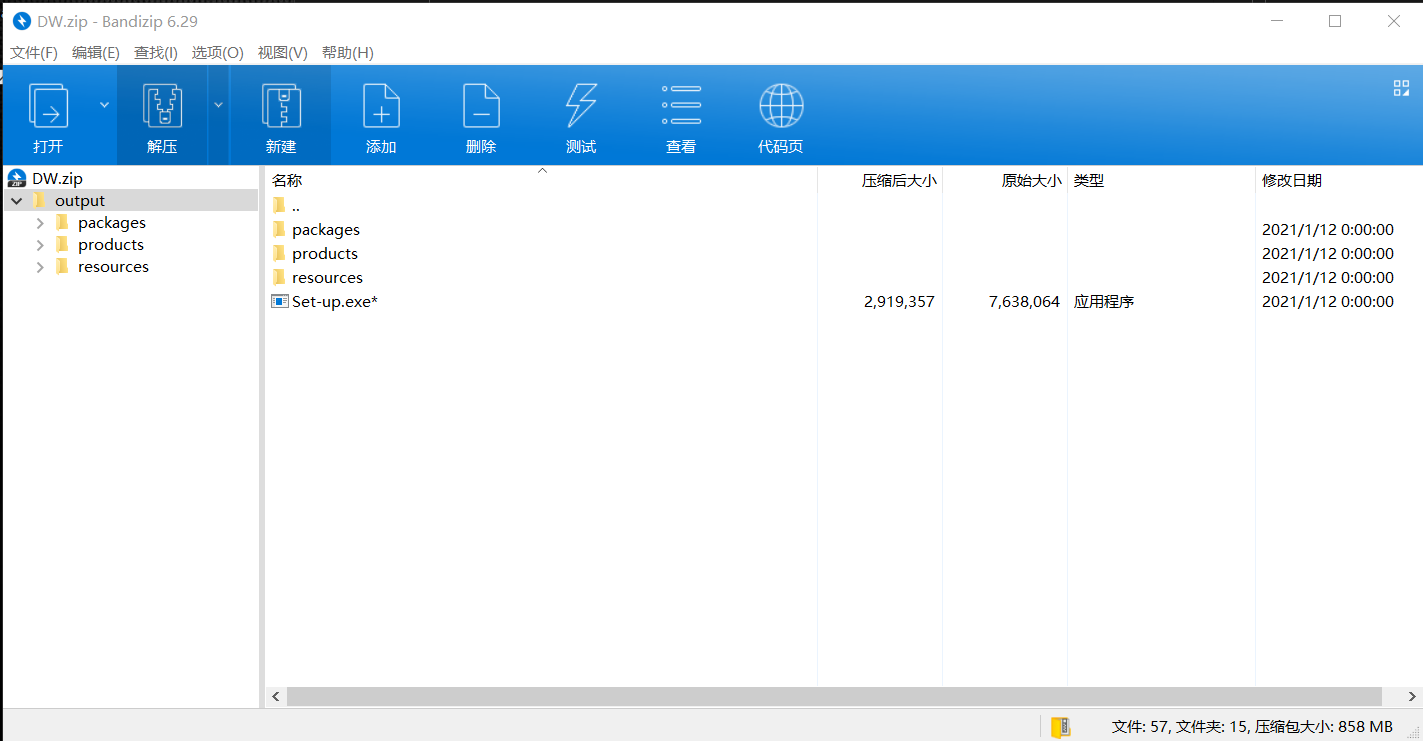Select DW.zip root in the tree
1423x741 pixels.
57,179
